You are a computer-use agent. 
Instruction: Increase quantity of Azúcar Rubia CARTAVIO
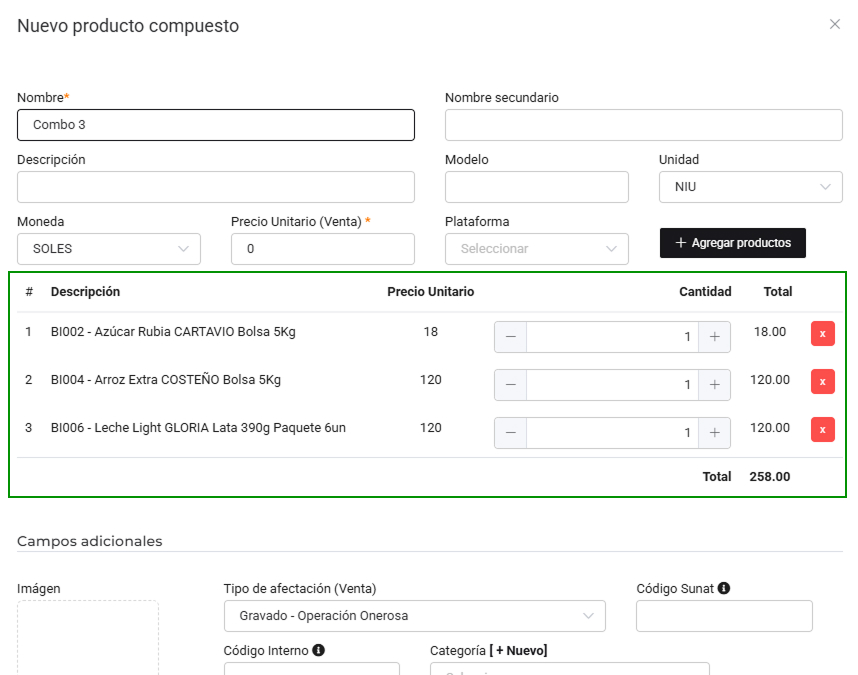[714, 337]
